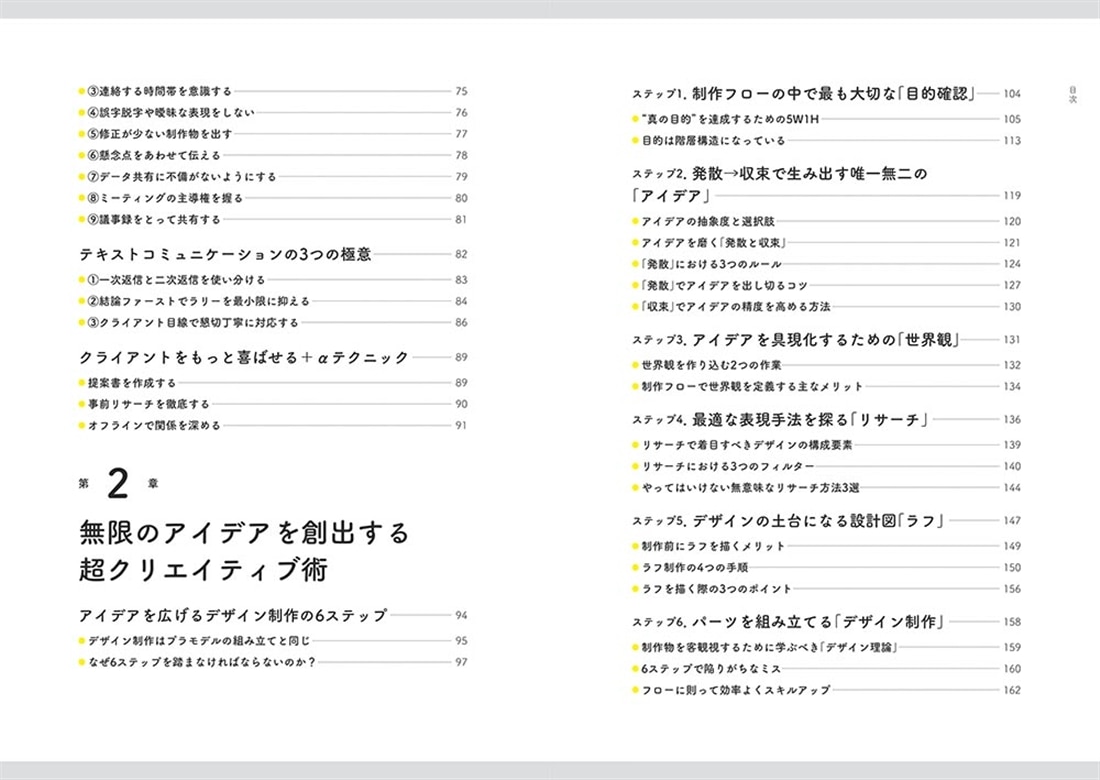Select '③クライアント目線で懇切丁寧に対応する'
This screenshot has width=1100, height=780.
click(x=193, y=323)
